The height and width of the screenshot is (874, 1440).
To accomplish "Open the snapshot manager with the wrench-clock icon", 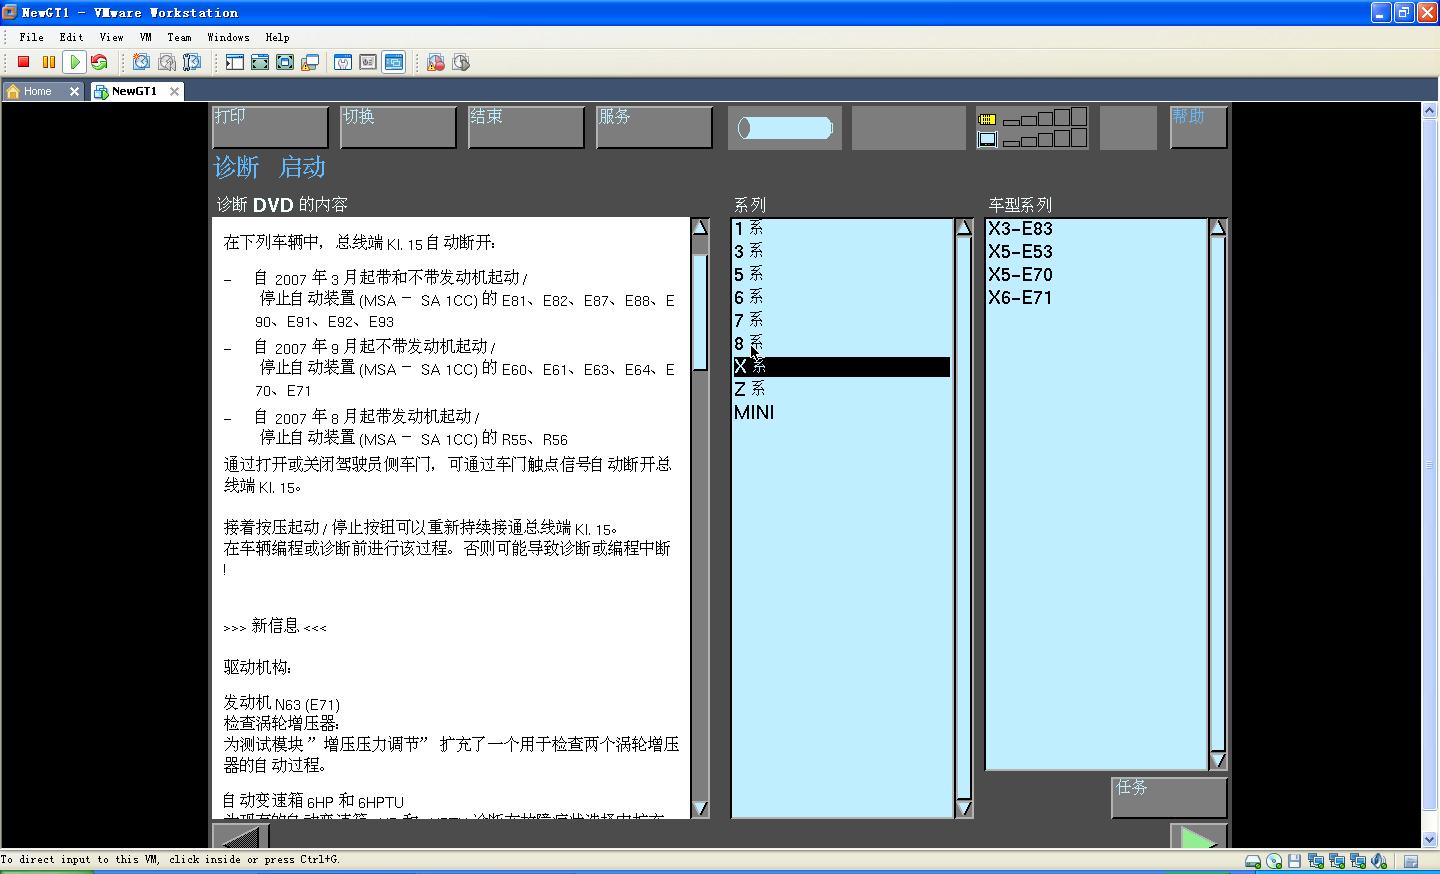I will click(x=192, y=62).
